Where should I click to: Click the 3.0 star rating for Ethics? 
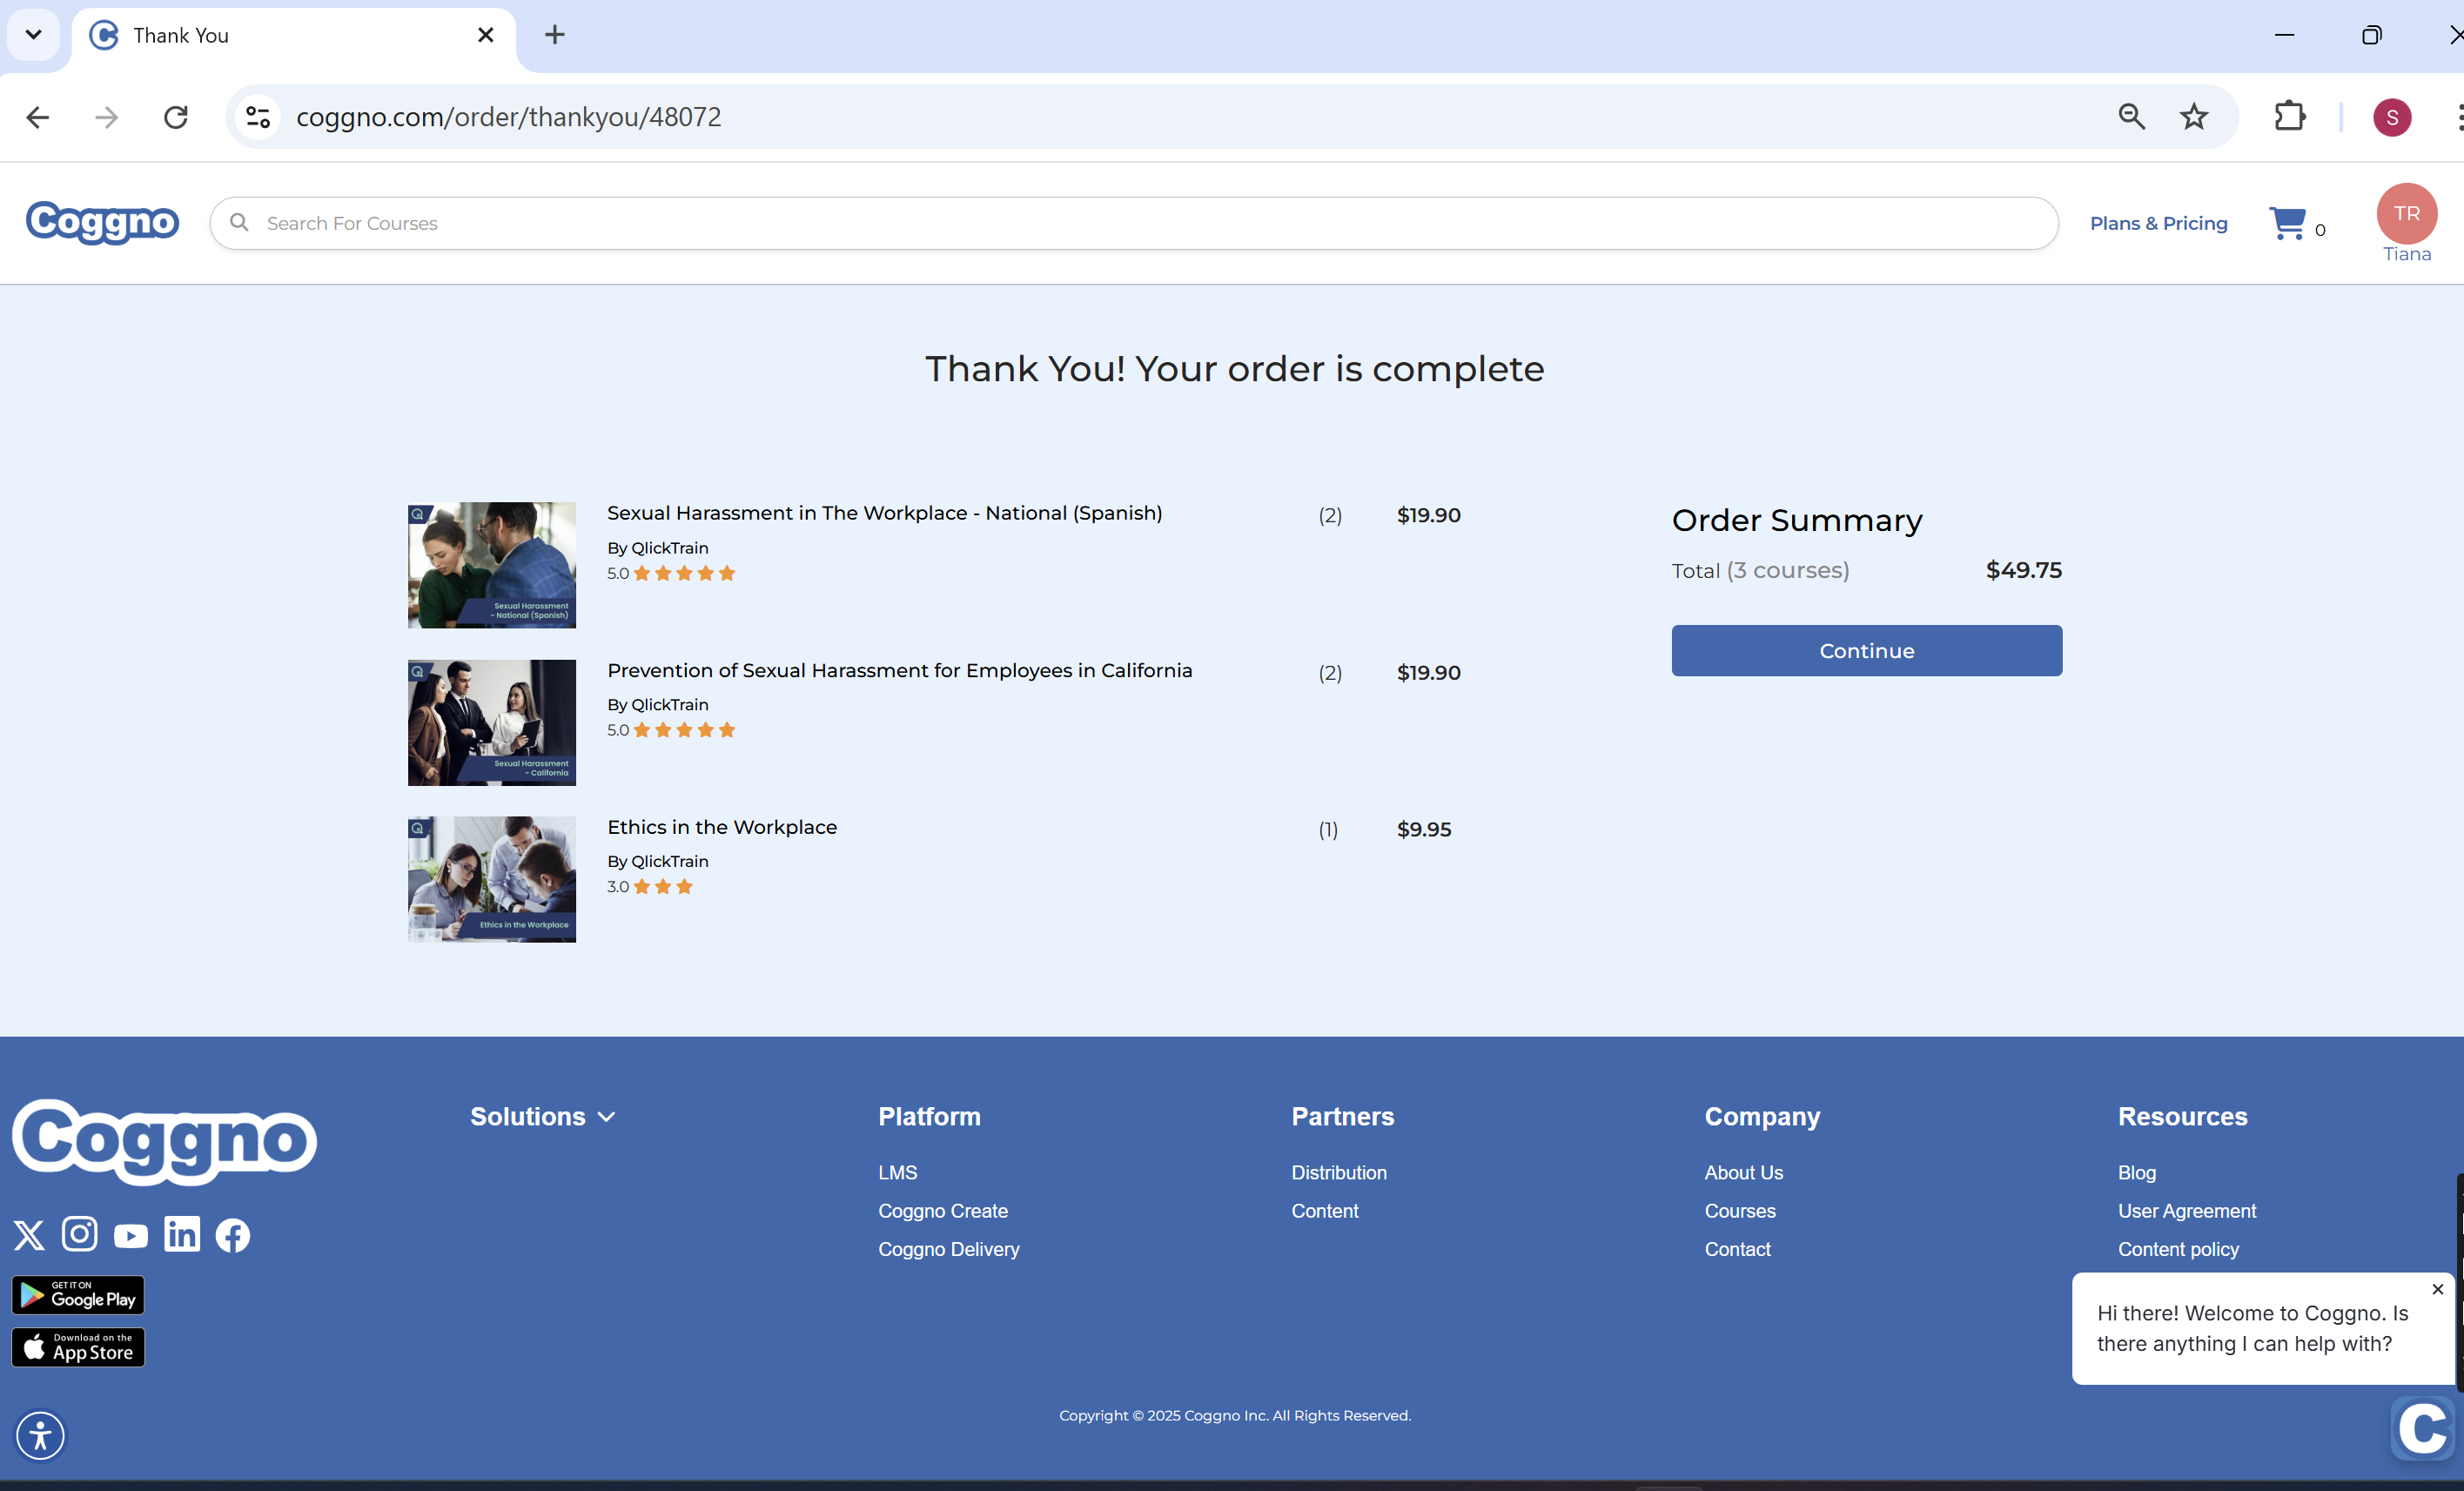tap(649, 886)
